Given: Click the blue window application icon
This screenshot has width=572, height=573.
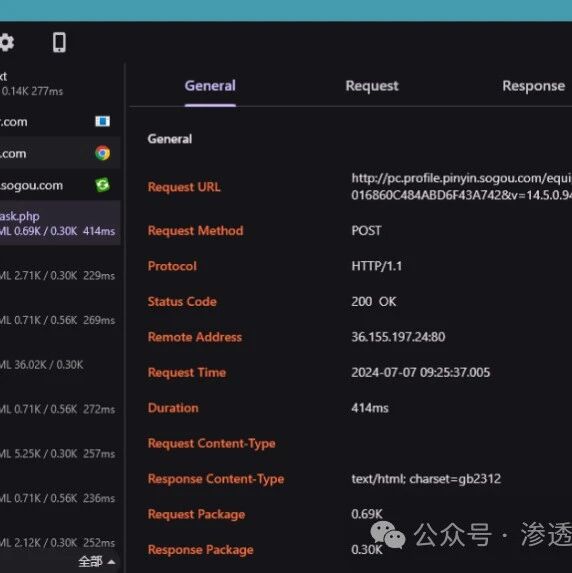Looking at the screenshot, I should tap(102, 121).
